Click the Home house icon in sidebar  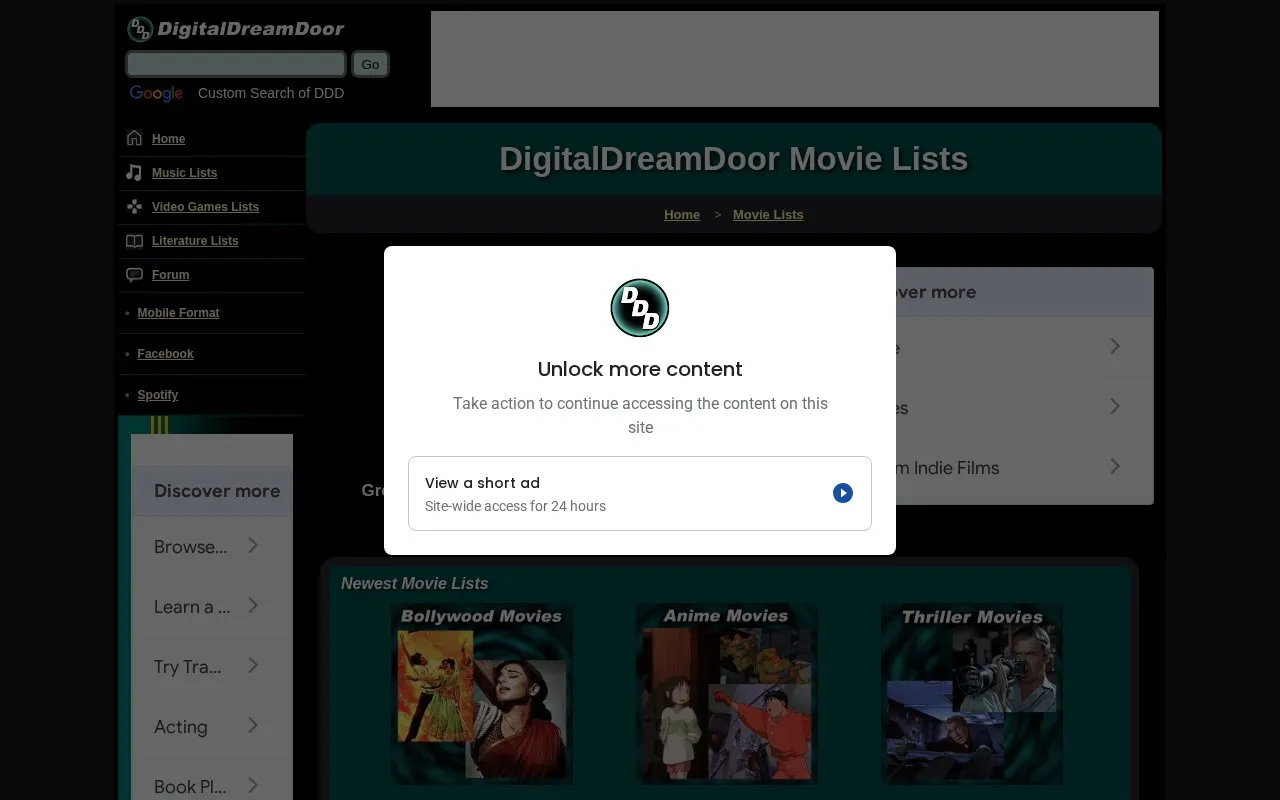(x=134, y=138)
